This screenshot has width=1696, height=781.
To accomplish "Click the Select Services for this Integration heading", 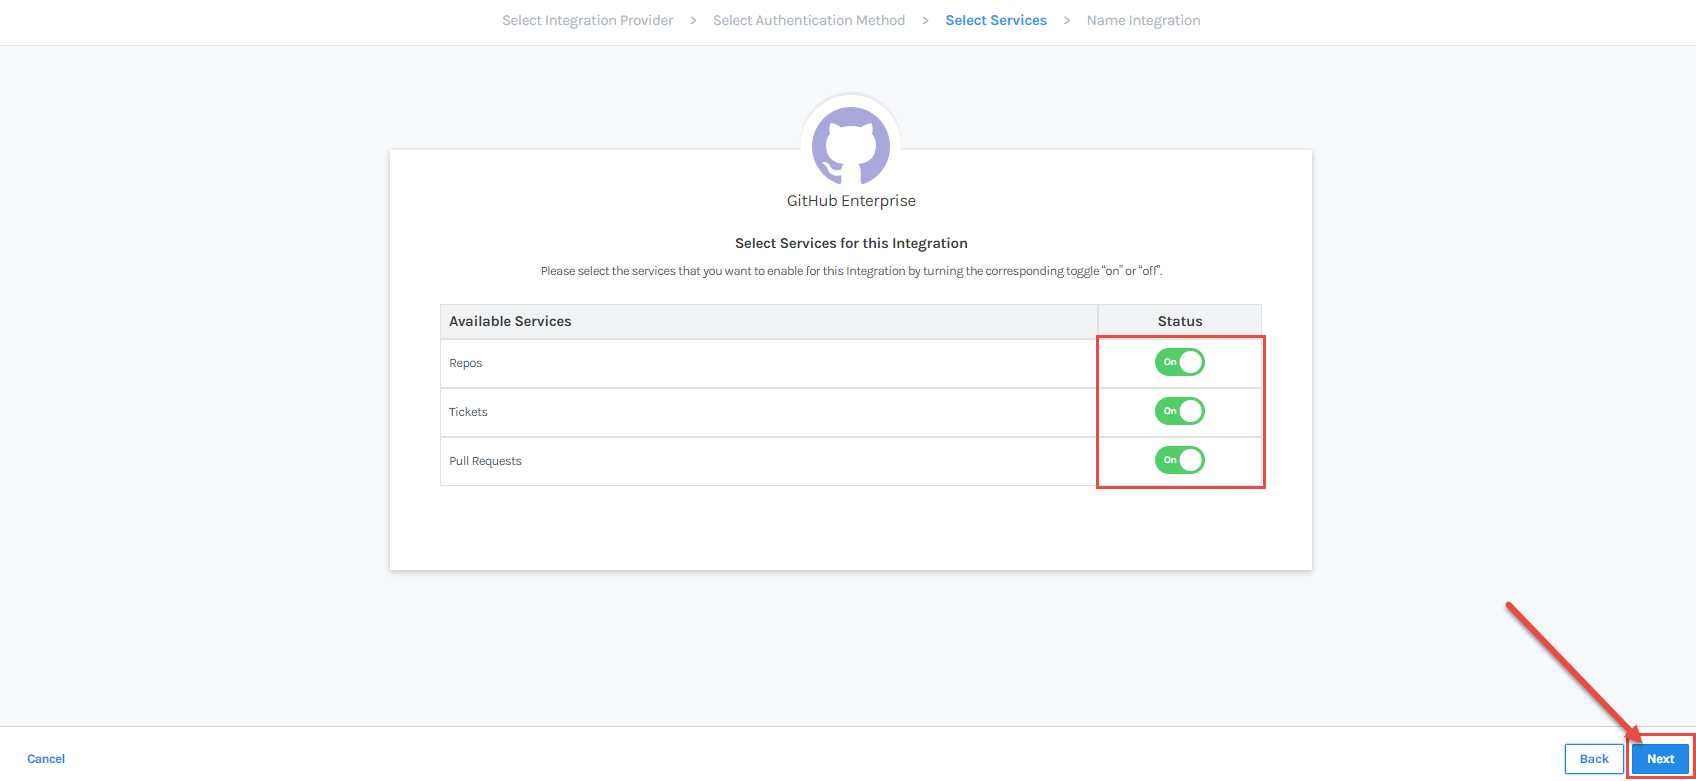I will coord(851,243).
